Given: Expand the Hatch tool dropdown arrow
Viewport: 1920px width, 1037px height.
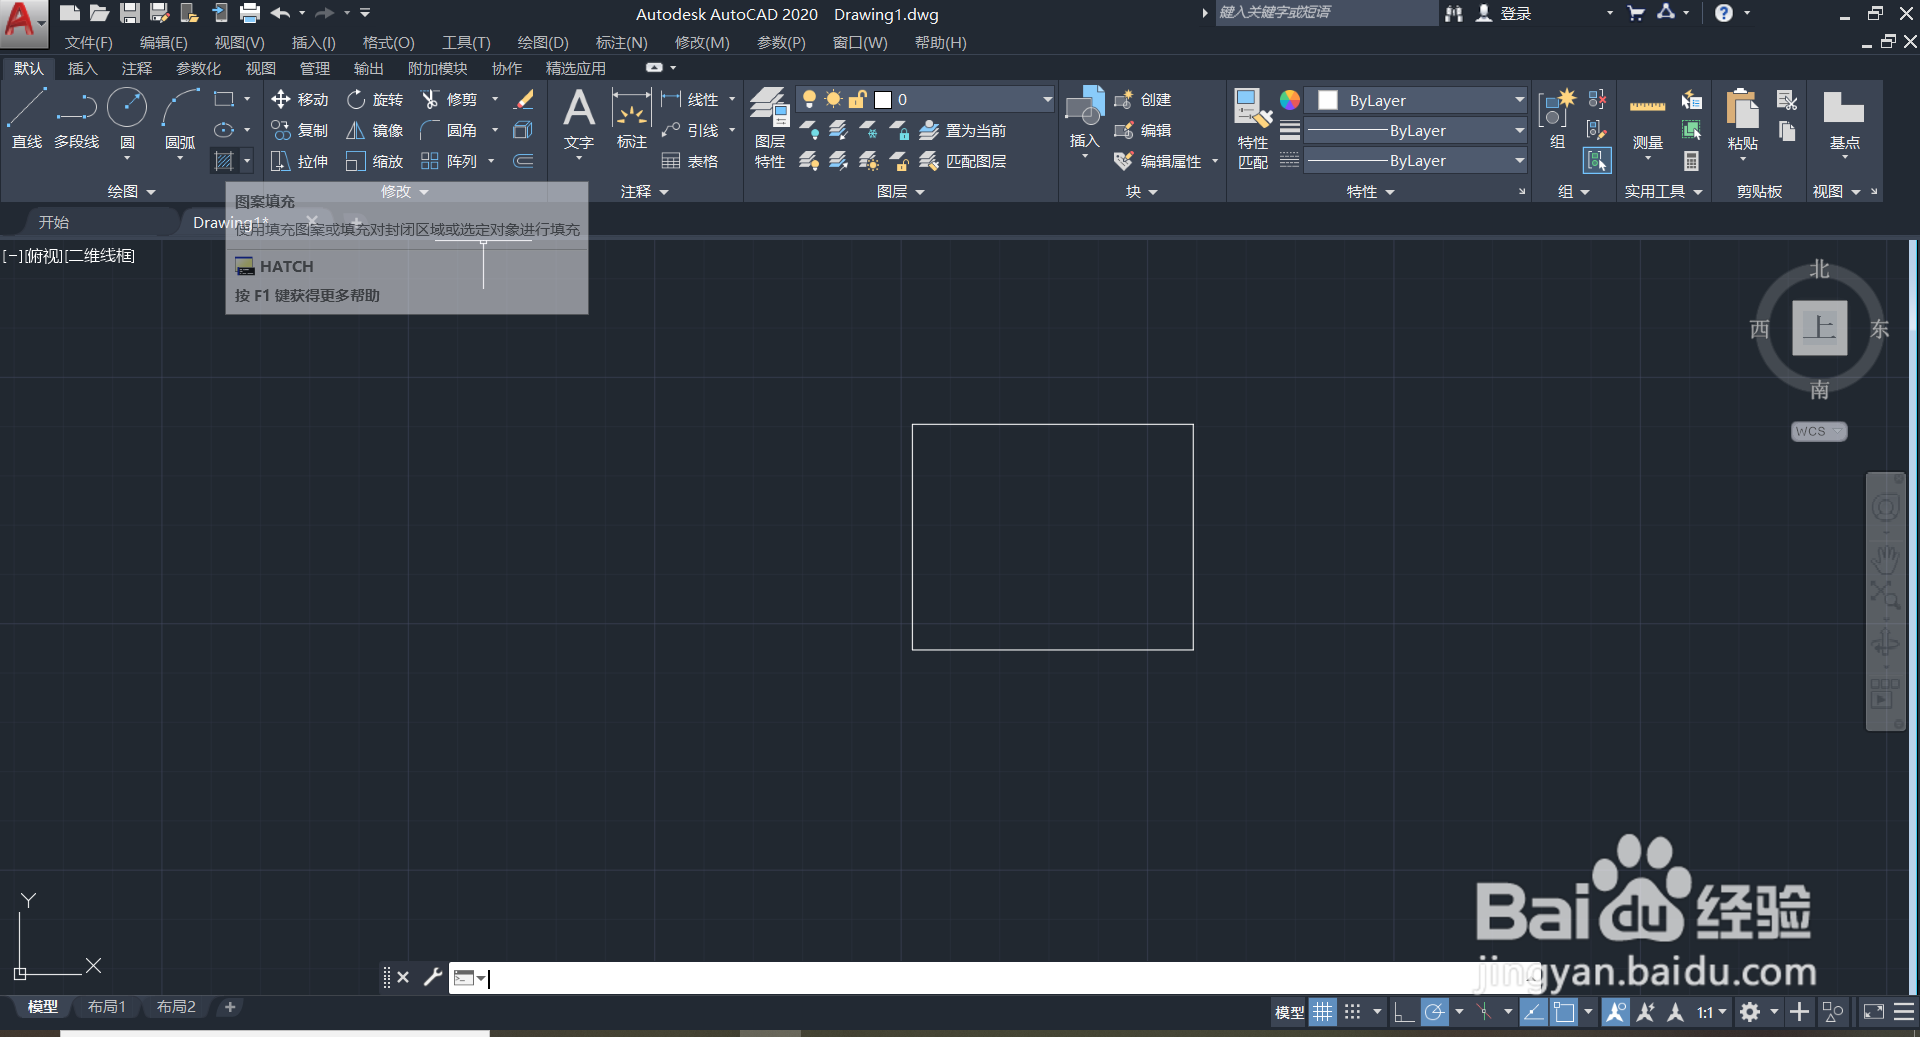Looking at the screenshot, I should (247, 161).
